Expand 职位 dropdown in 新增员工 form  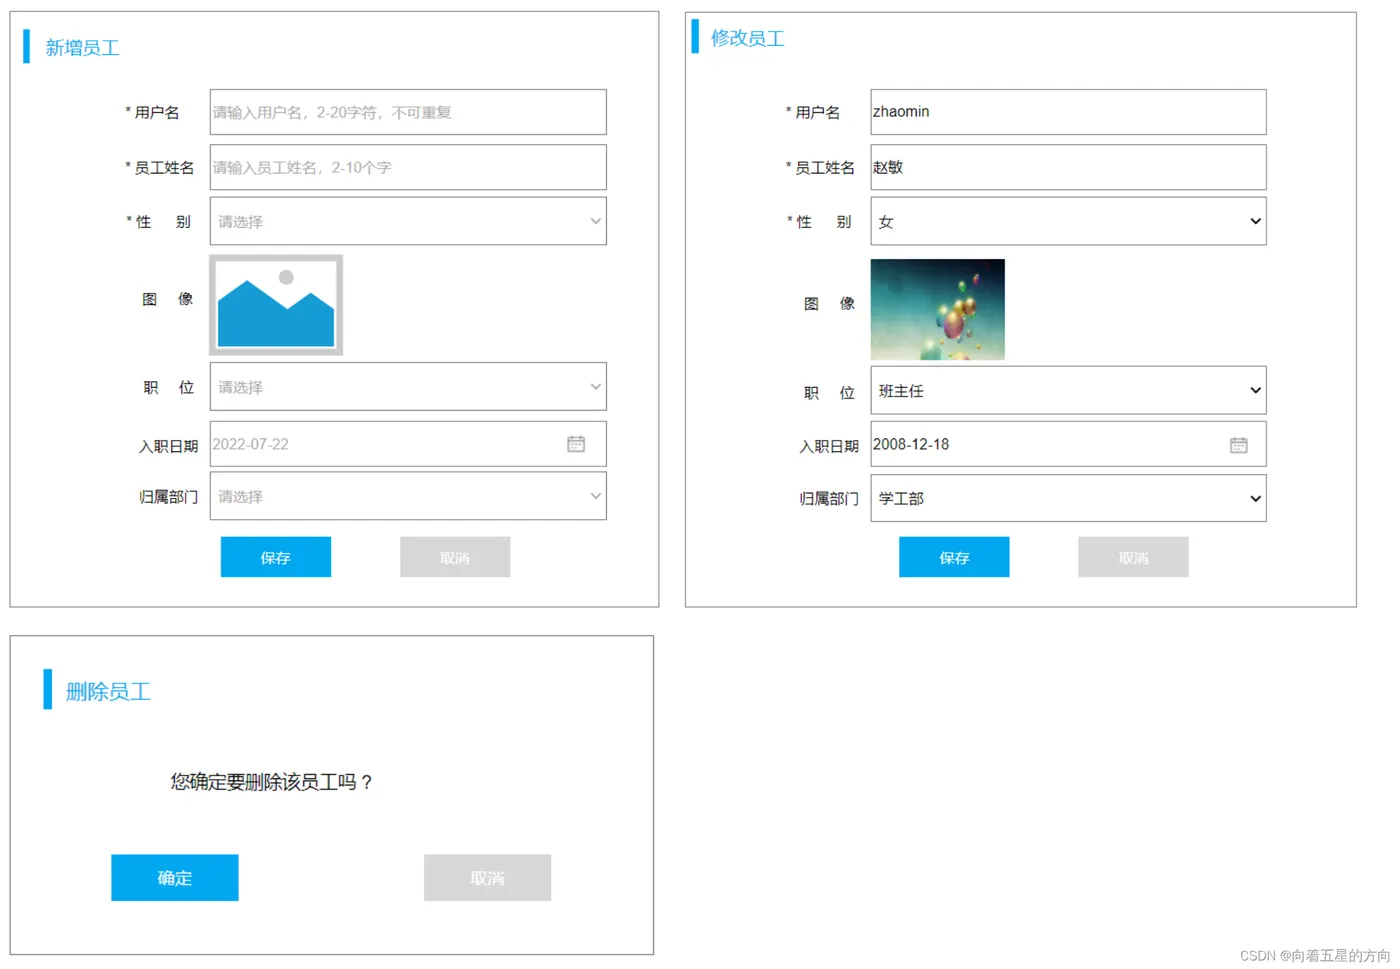[408, 387]
